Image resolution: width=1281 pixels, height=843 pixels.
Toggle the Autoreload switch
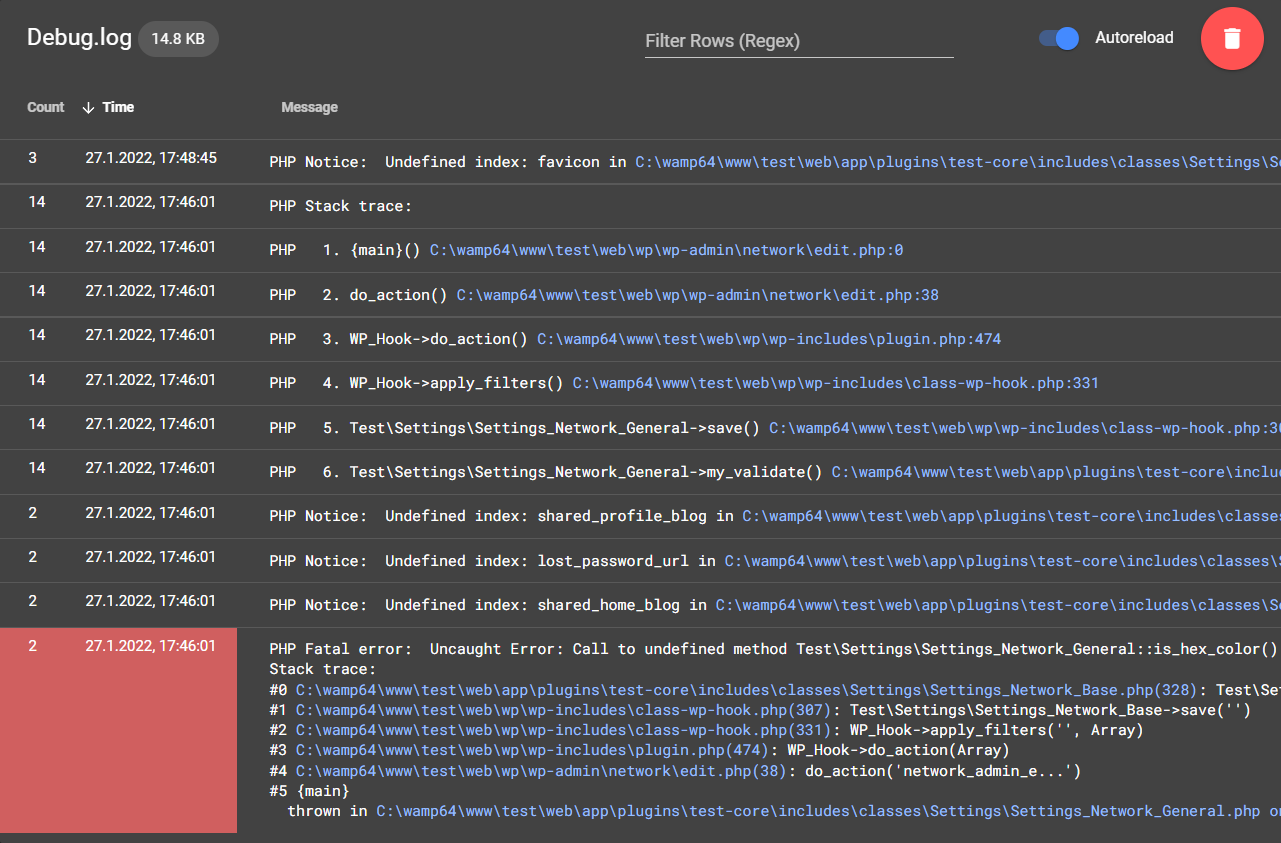tap(1059, 38)
